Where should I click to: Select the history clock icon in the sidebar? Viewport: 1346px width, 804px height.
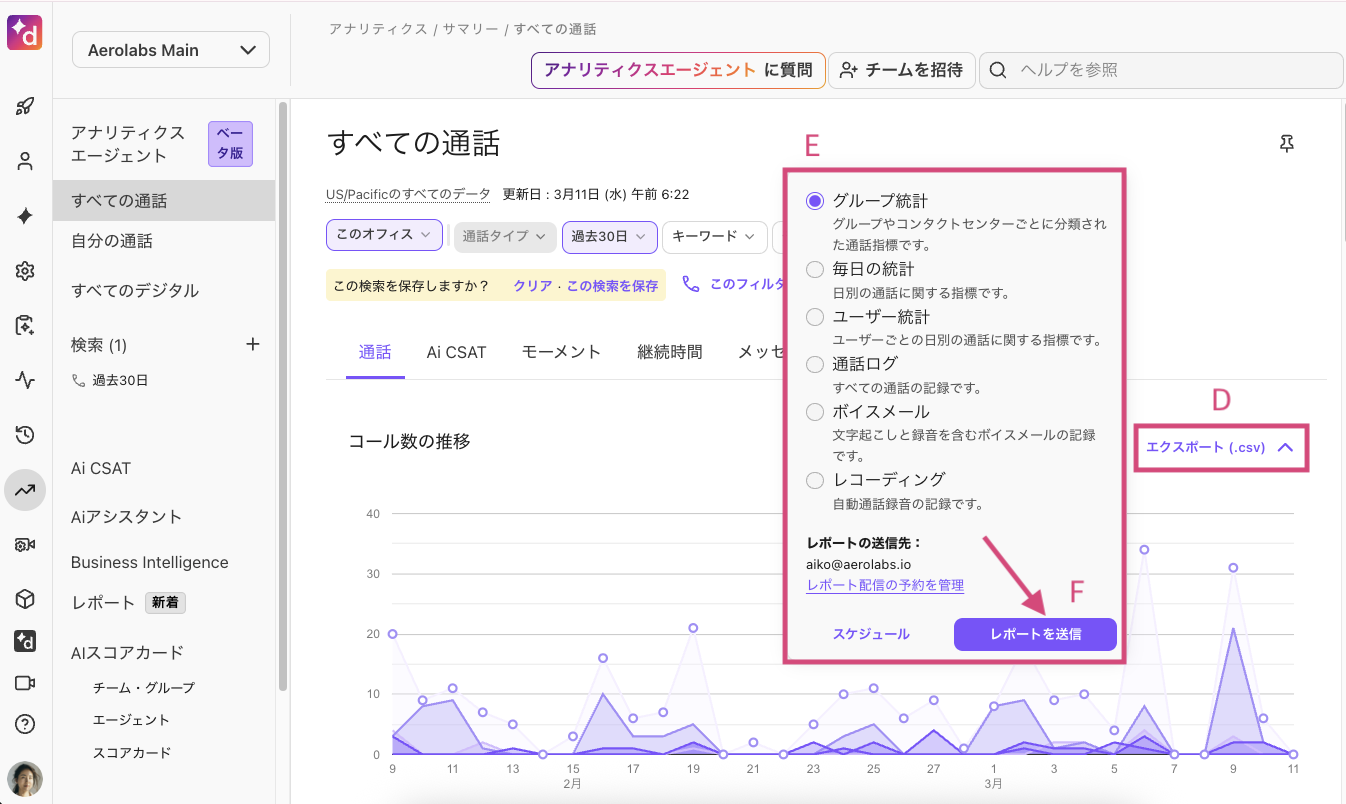[x=25, y=434]
